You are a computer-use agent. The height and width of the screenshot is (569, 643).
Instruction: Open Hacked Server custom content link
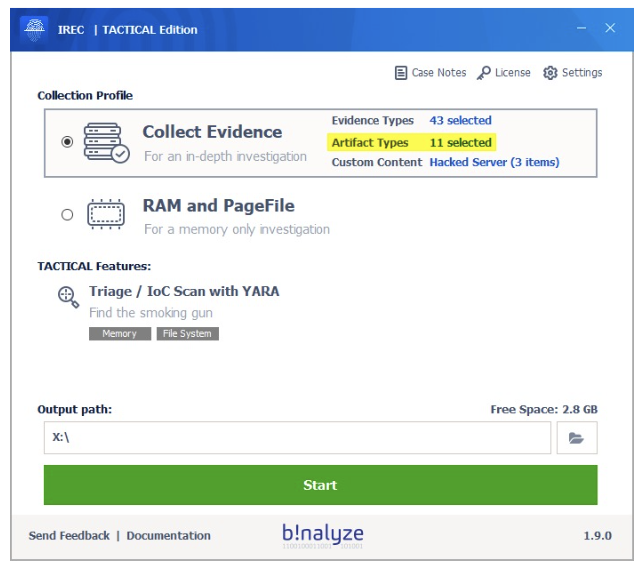click(494, 162)
